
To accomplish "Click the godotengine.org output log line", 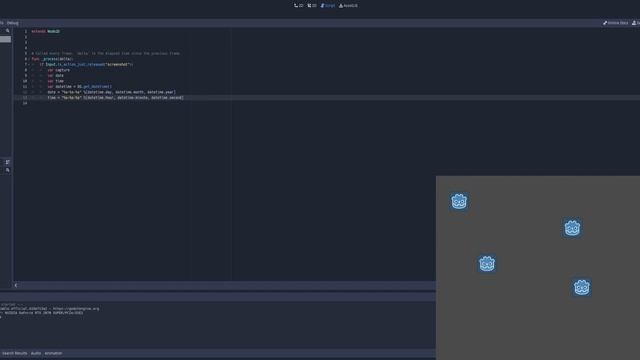I will click(49, 309).
